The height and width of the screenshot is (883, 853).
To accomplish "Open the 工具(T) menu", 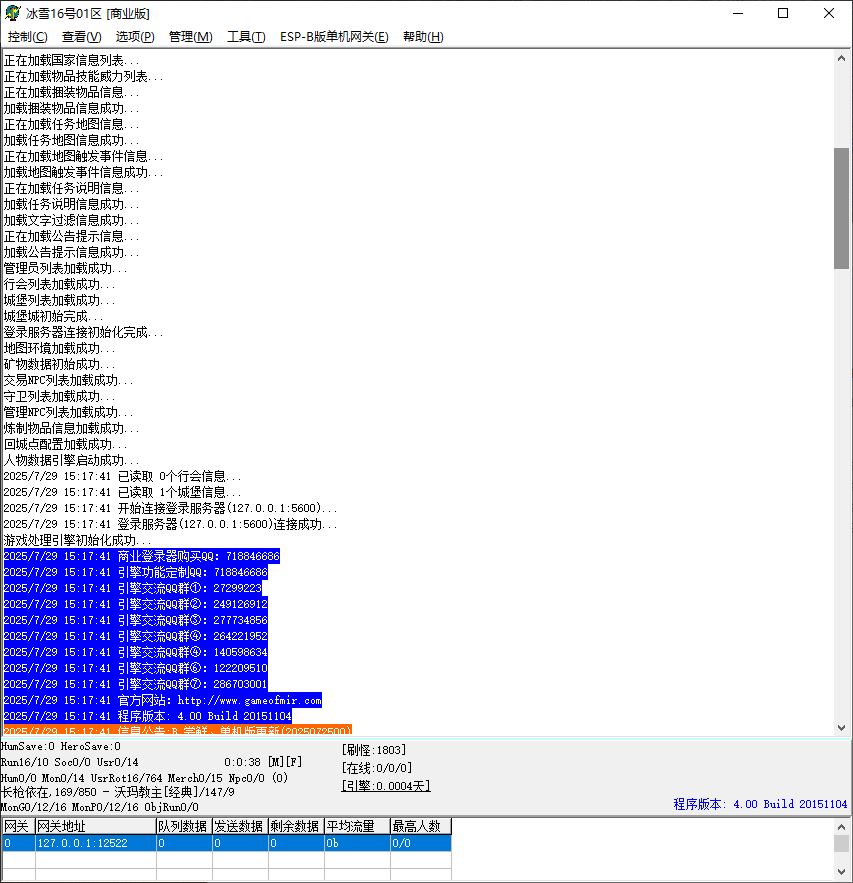I will [x=246, y=37].
